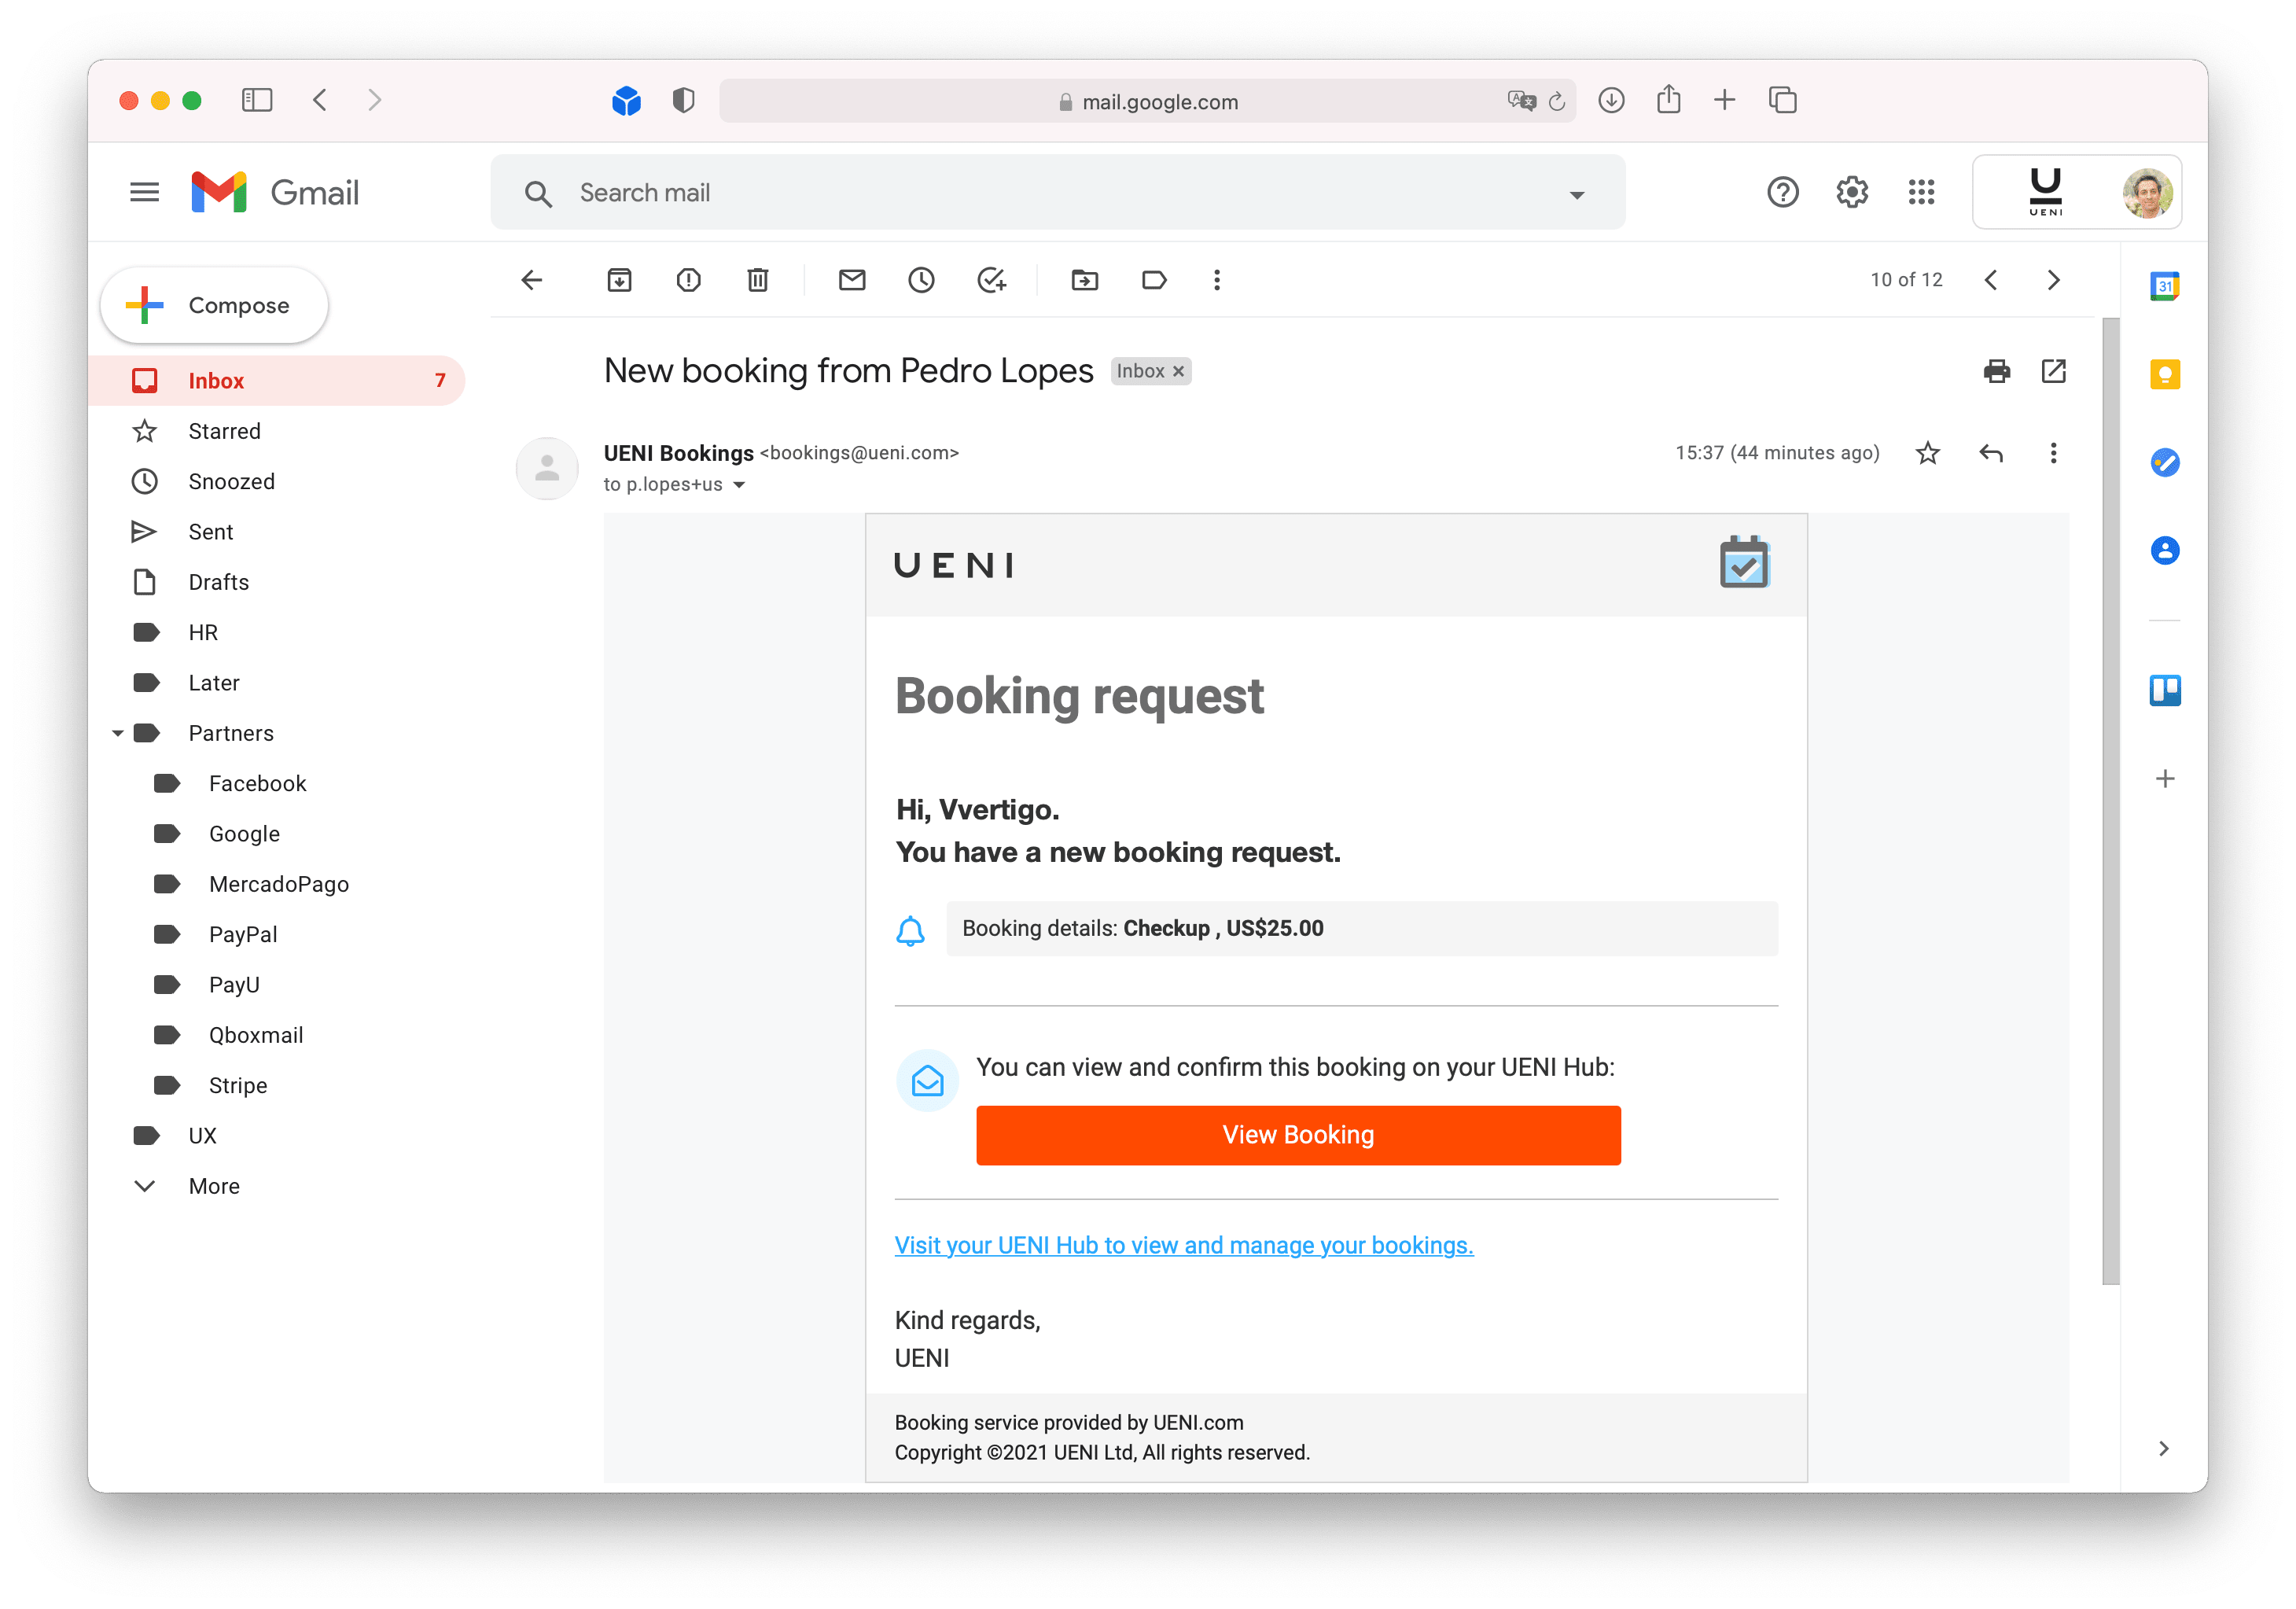Open Trello add-on in side panel
The width and height of the screenshot is (2296, 1609).
[x=2165, y=690]
